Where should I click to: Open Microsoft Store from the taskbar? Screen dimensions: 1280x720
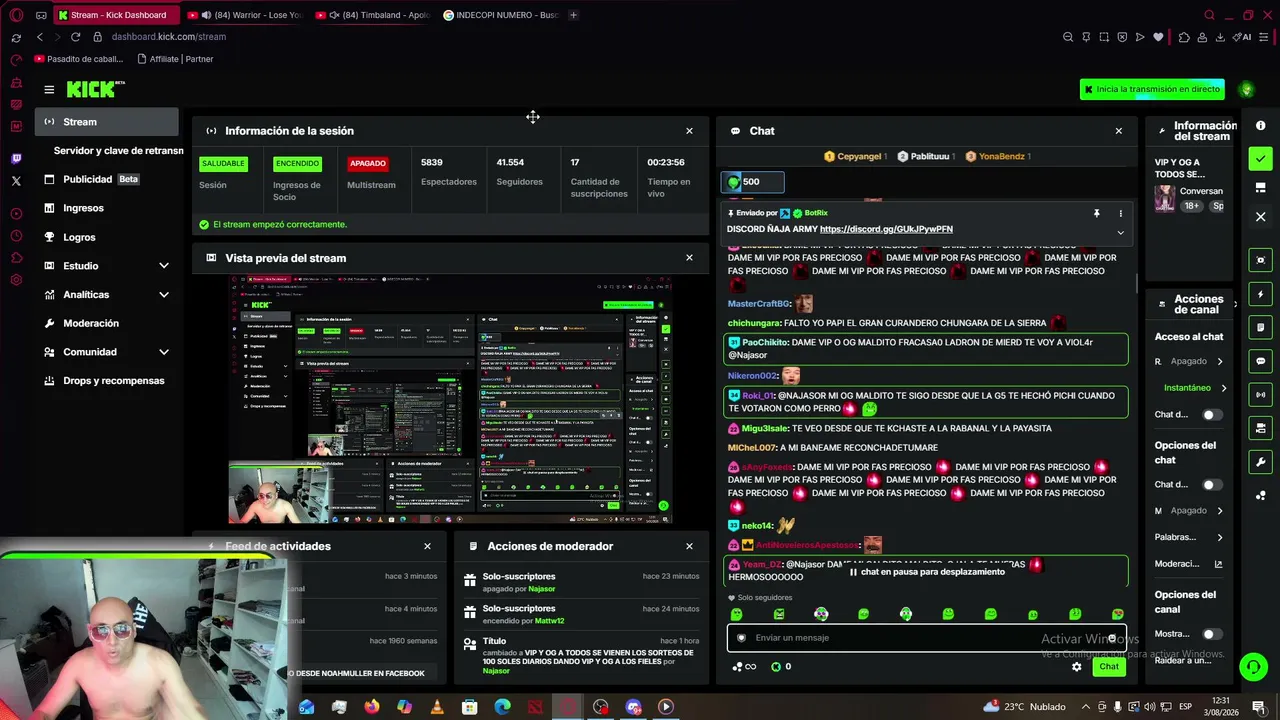[x=470, y=707]
